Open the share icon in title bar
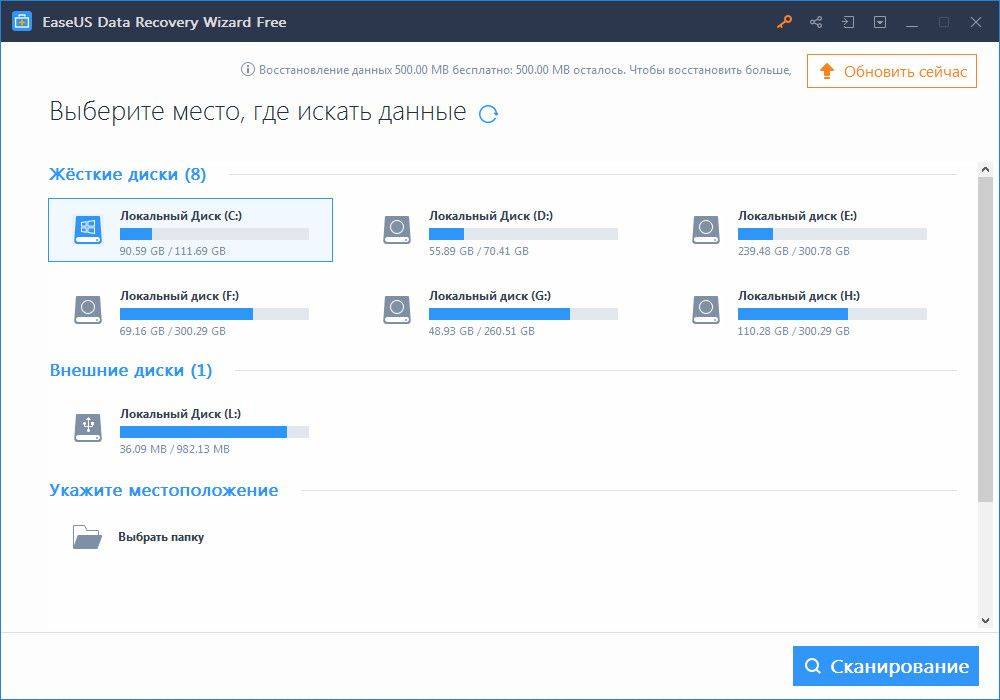This screenshot has height=700, width=1000. 816,22
